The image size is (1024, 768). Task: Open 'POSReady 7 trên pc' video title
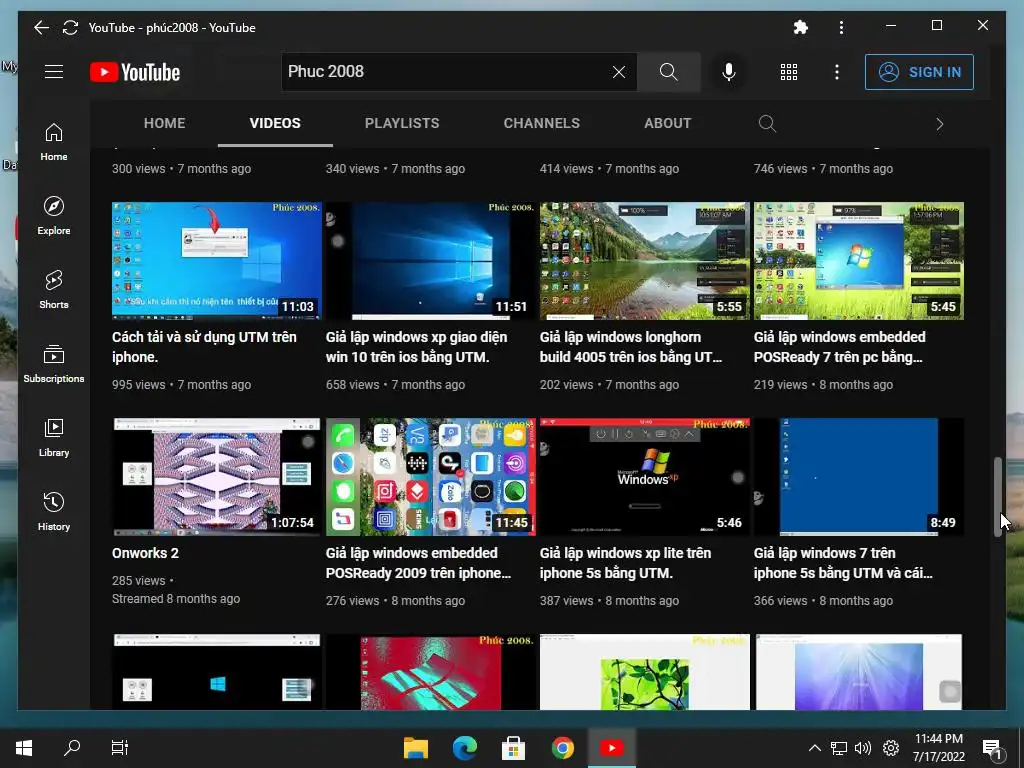[x=840, y=347]
